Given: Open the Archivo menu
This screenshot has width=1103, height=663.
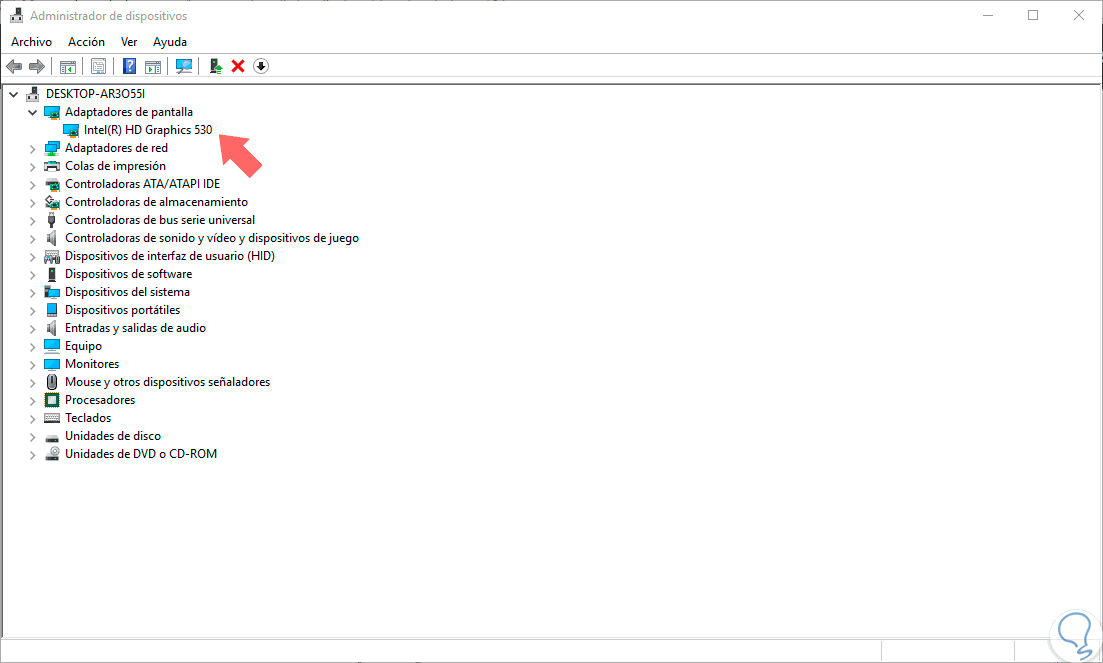Looking at the screenshot, I should [x=32, y=42].
